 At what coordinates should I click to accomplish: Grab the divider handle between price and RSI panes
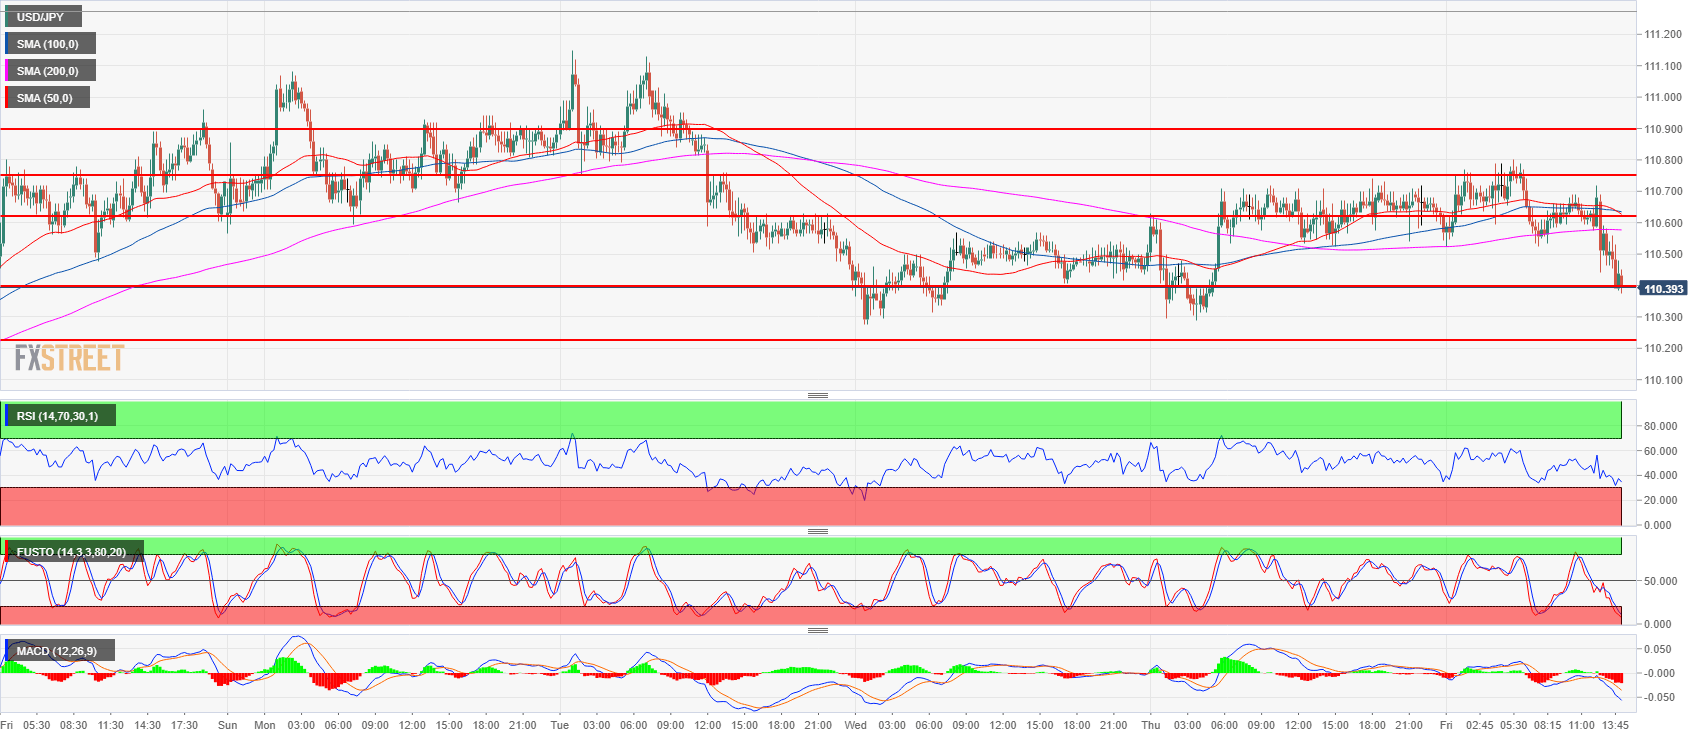818,396
